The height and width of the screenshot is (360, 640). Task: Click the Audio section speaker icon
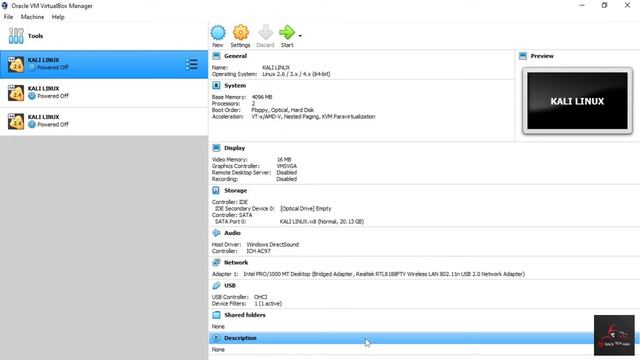(216, 233)
